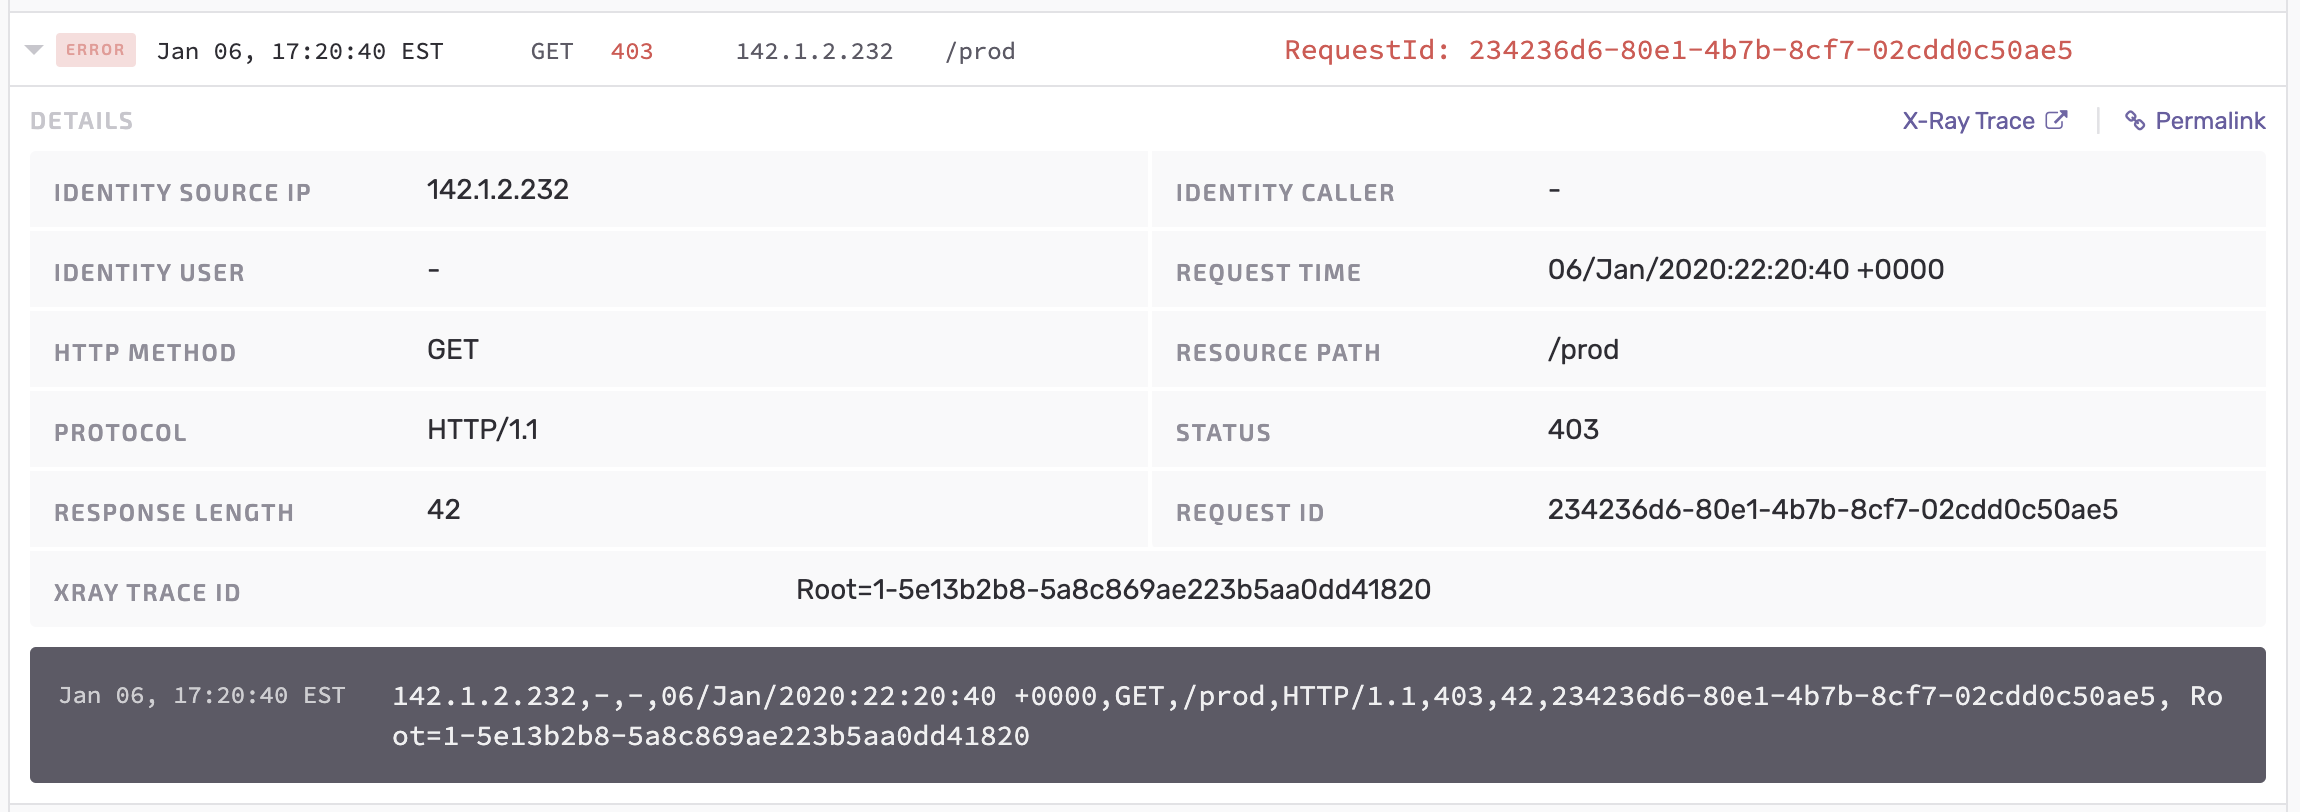Click the header row timestamp Jan 06, 17:20:40
This screenshot has height=812, width=2300.
pyautogui.click(x=299, y=51)
